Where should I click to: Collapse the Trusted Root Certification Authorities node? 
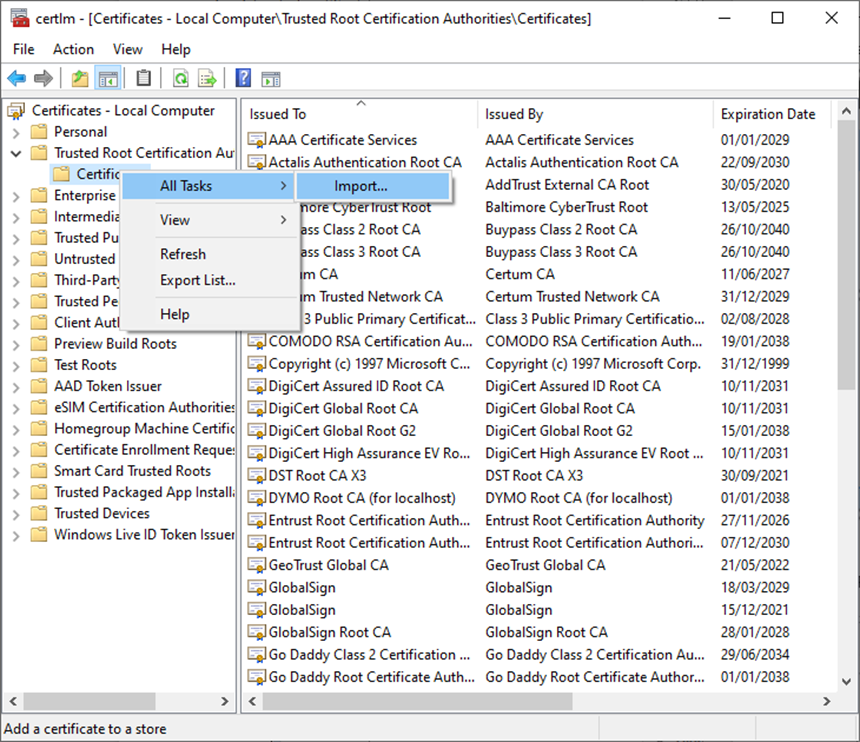pos(16,154)
